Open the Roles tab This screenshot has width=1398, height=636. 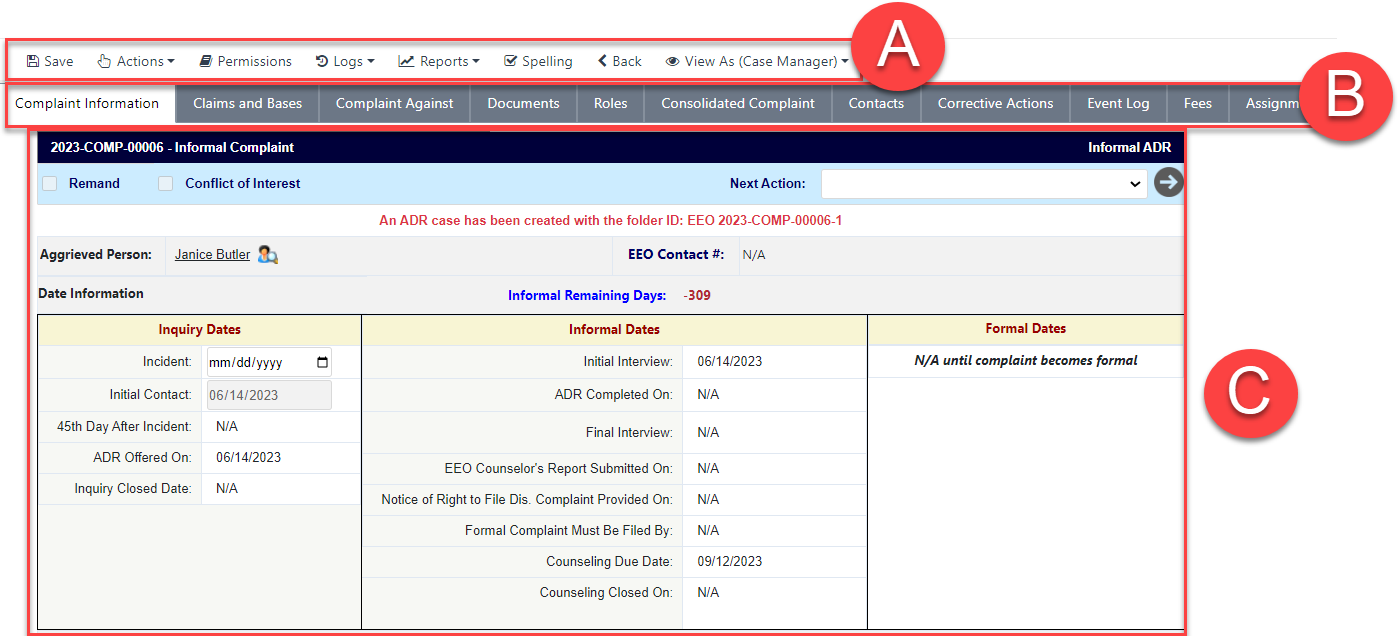610,103
